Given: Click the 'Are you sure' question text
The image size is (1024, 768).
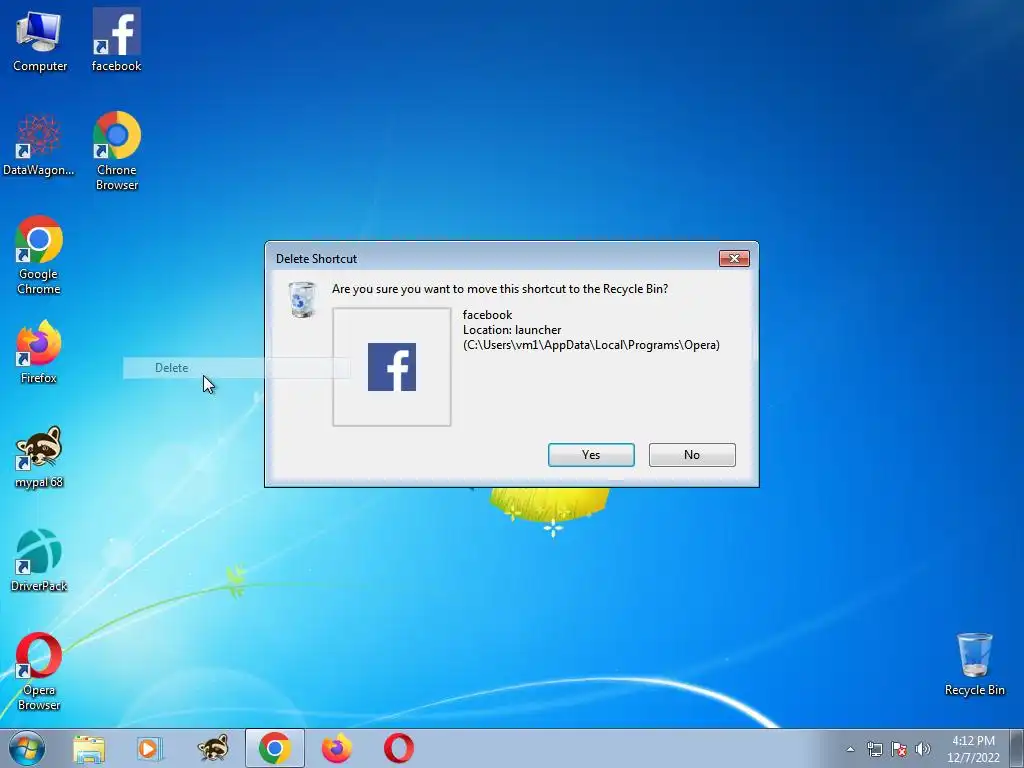Looking at the screenshot, I should 500,289.
